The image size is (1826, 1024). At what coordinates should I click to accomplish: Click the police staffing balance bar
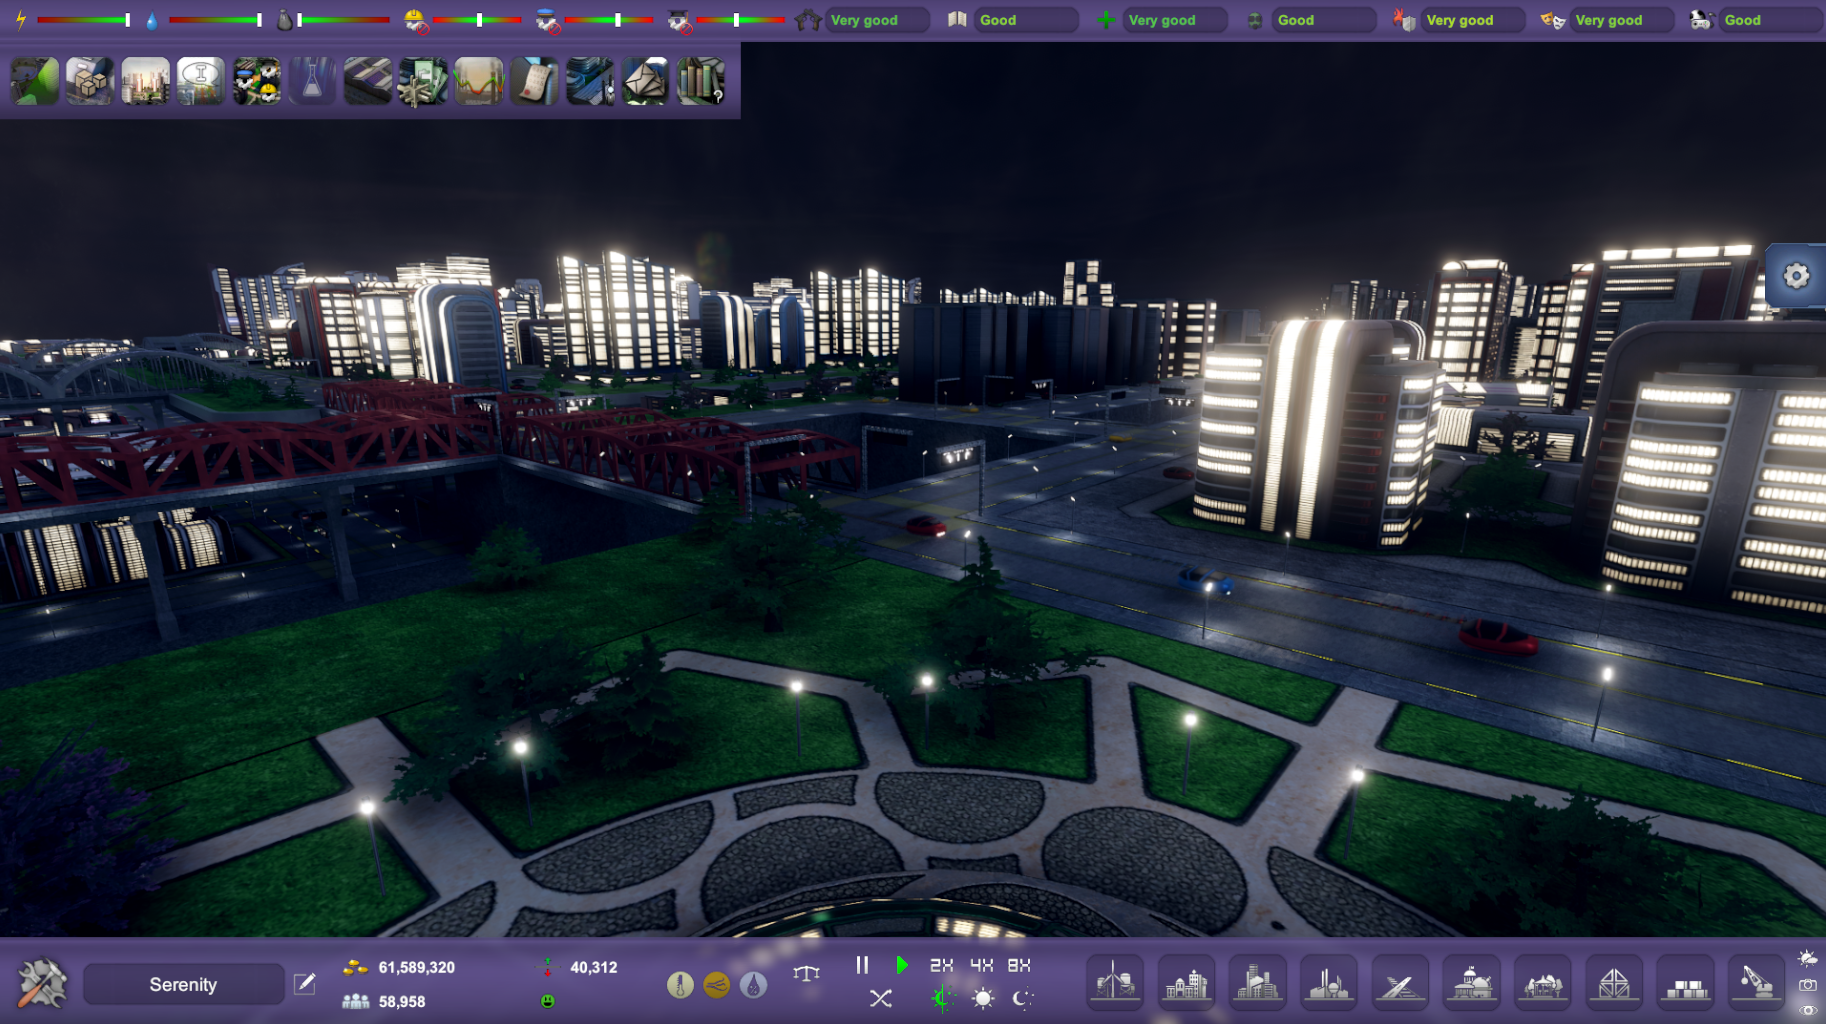(609, 20)
